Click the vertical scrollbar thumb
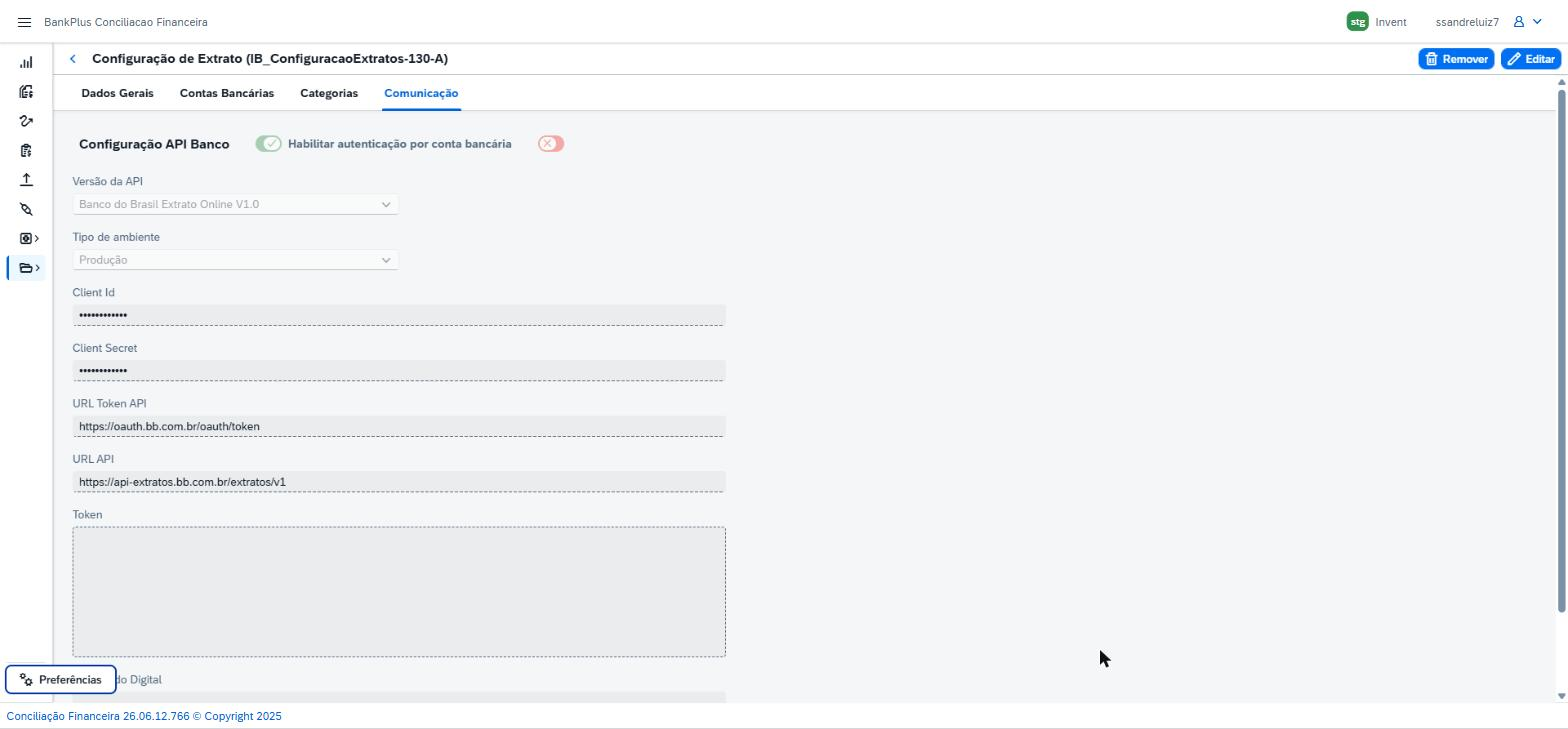 tap(1561, 350)
